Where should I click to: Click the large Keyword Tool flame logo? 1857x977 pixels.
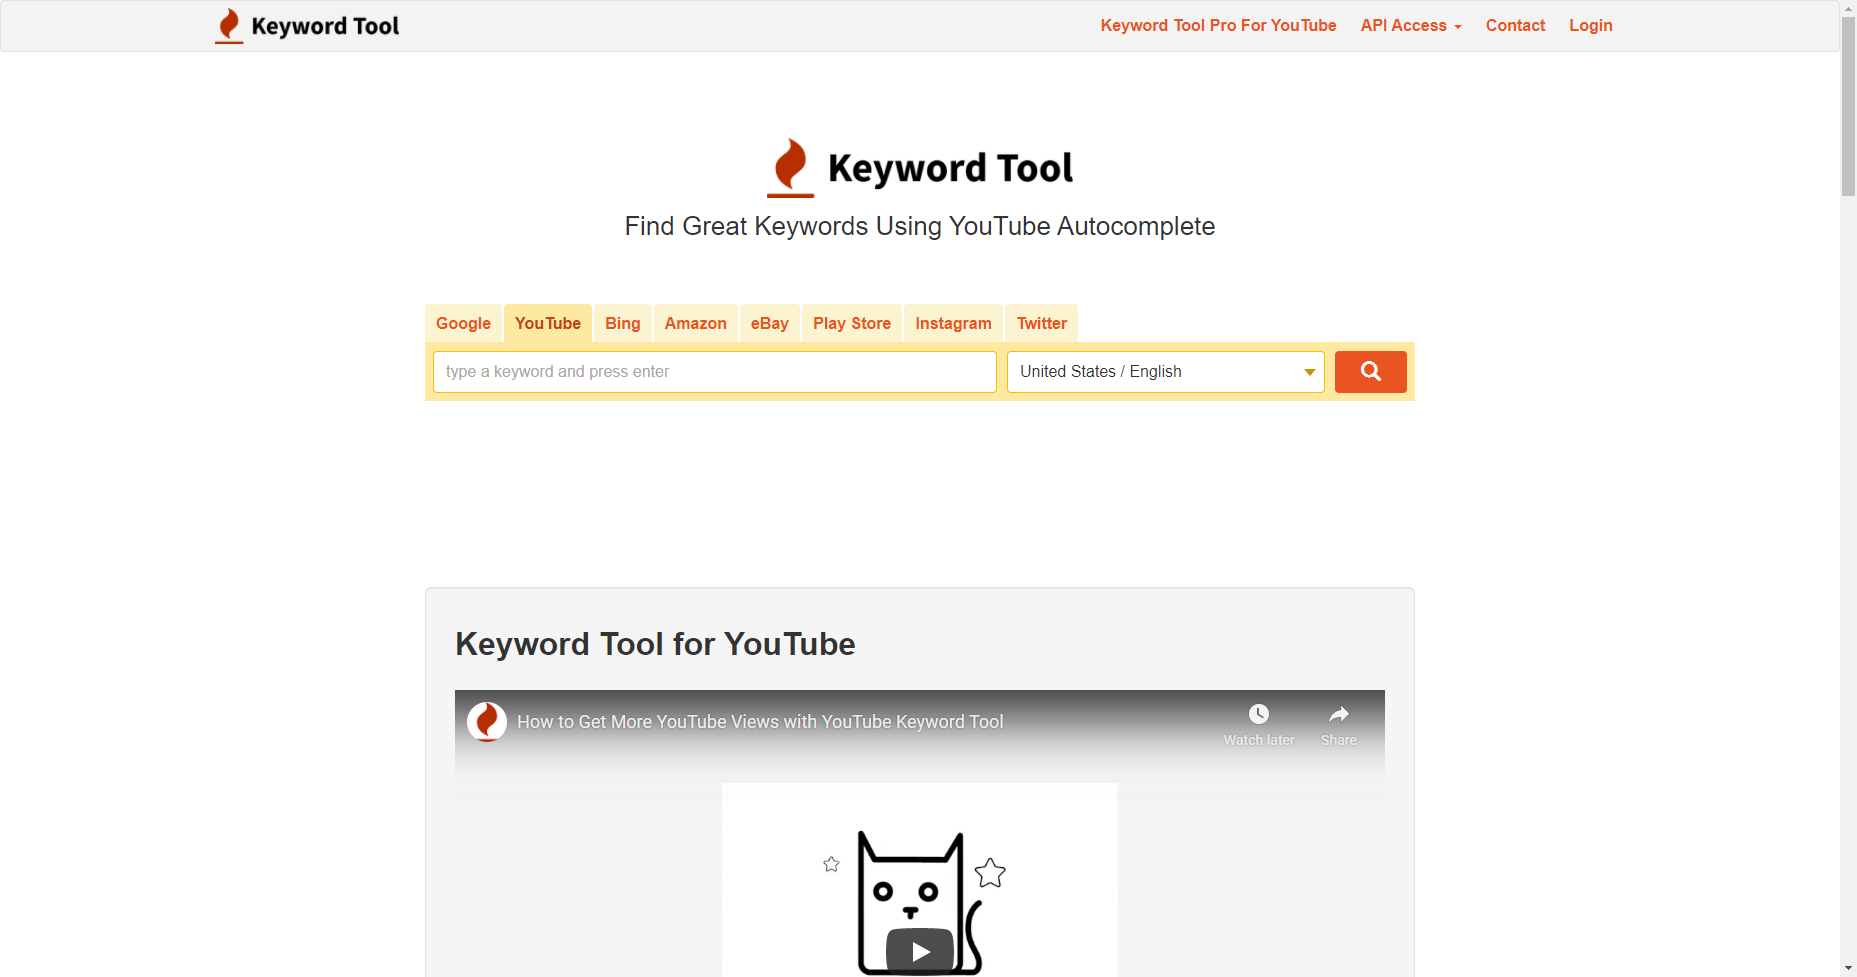click(x=790, y=168)
